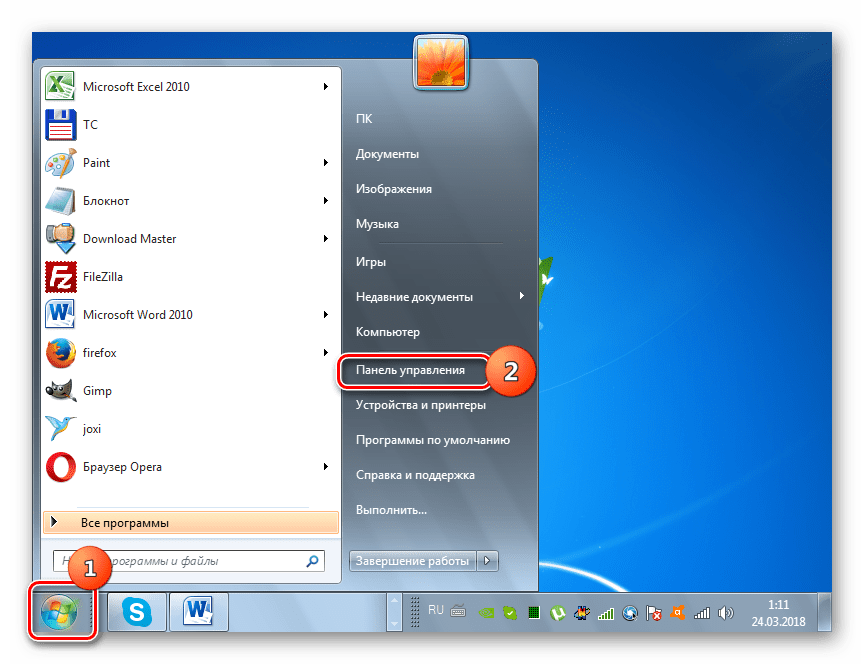Click the search magnifier icon
Image resolution: width=864 pixels, height=664 pixels.
312,561
